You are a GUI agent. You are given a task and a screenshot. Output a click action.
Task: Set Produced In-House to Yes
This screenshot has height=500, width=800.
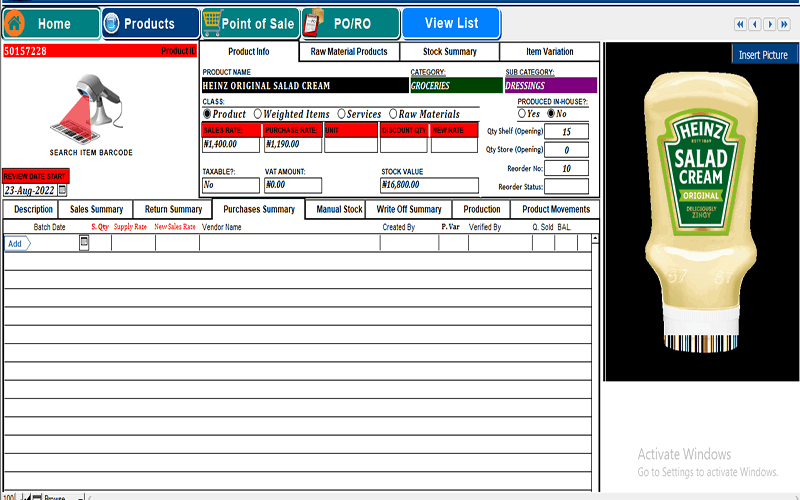click(521, 114)
